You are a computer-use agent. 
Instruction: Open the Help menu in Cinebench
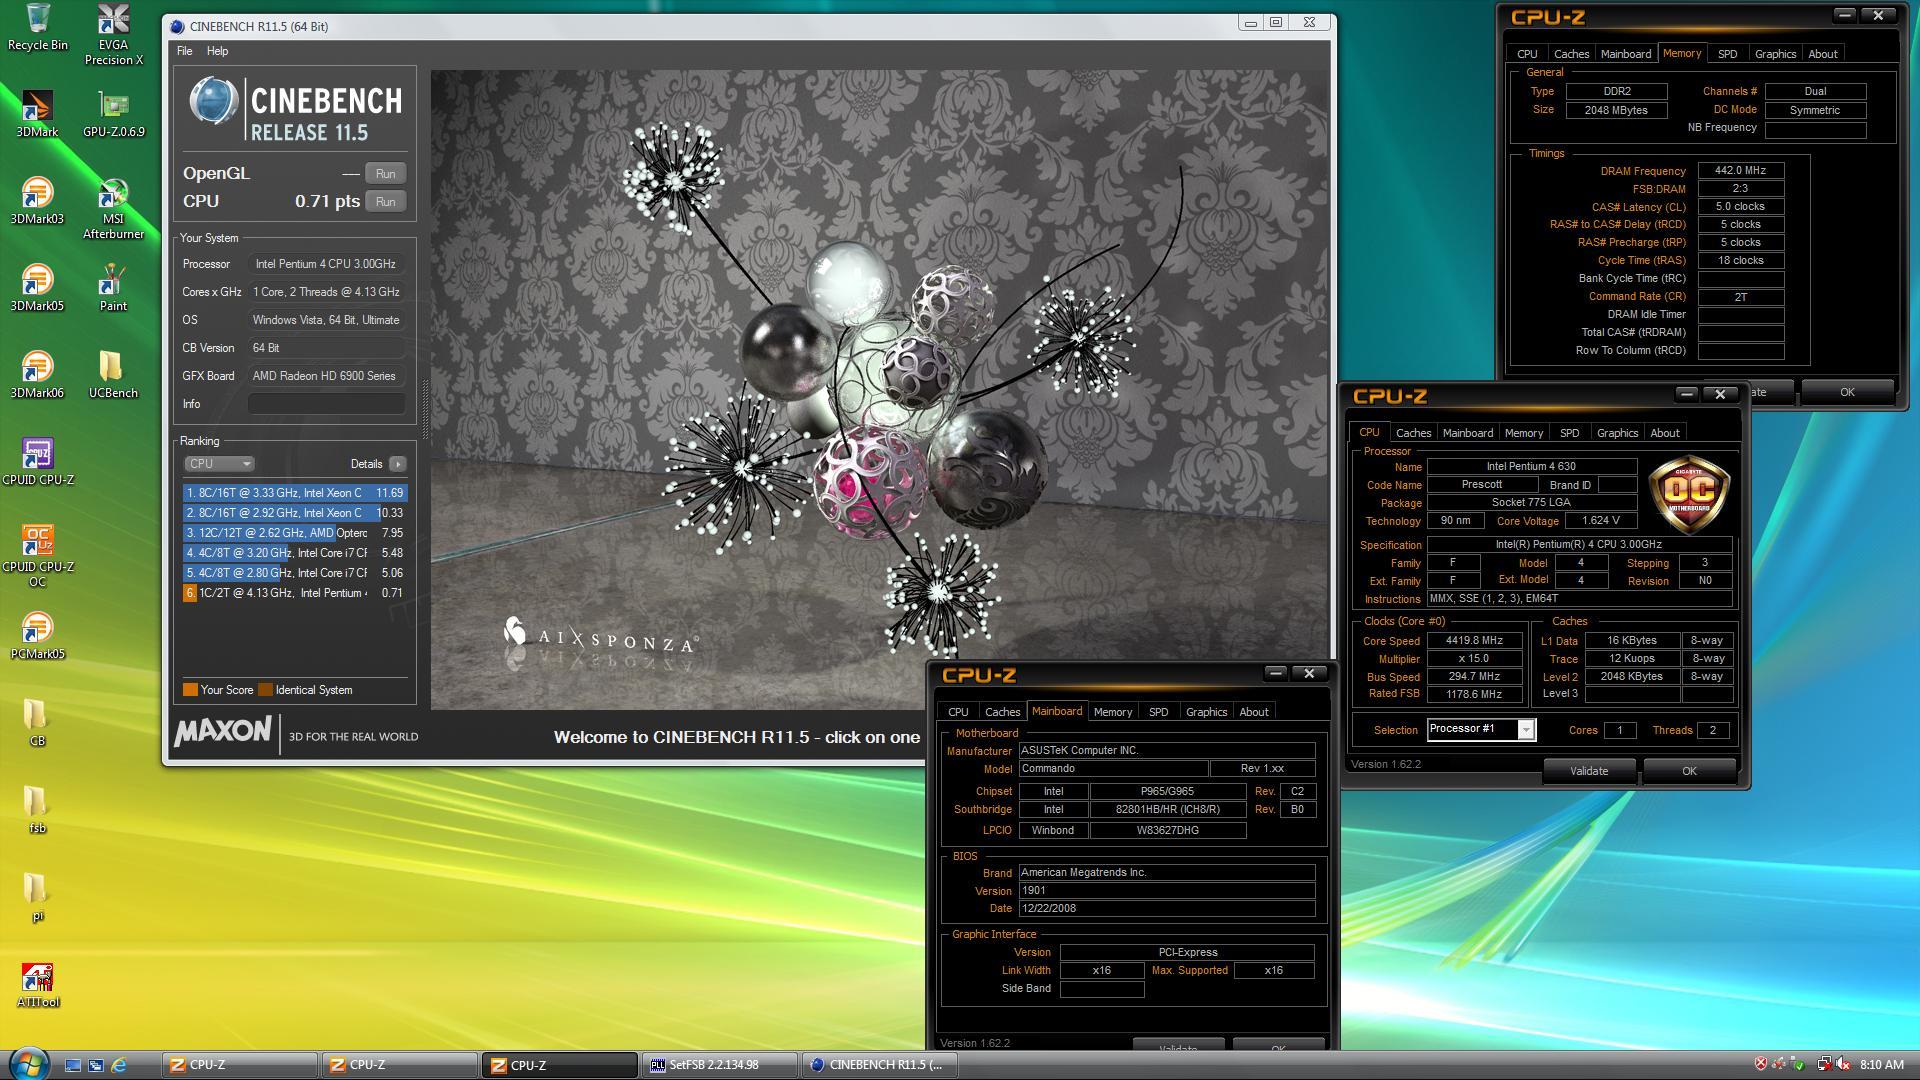[217, 51]
